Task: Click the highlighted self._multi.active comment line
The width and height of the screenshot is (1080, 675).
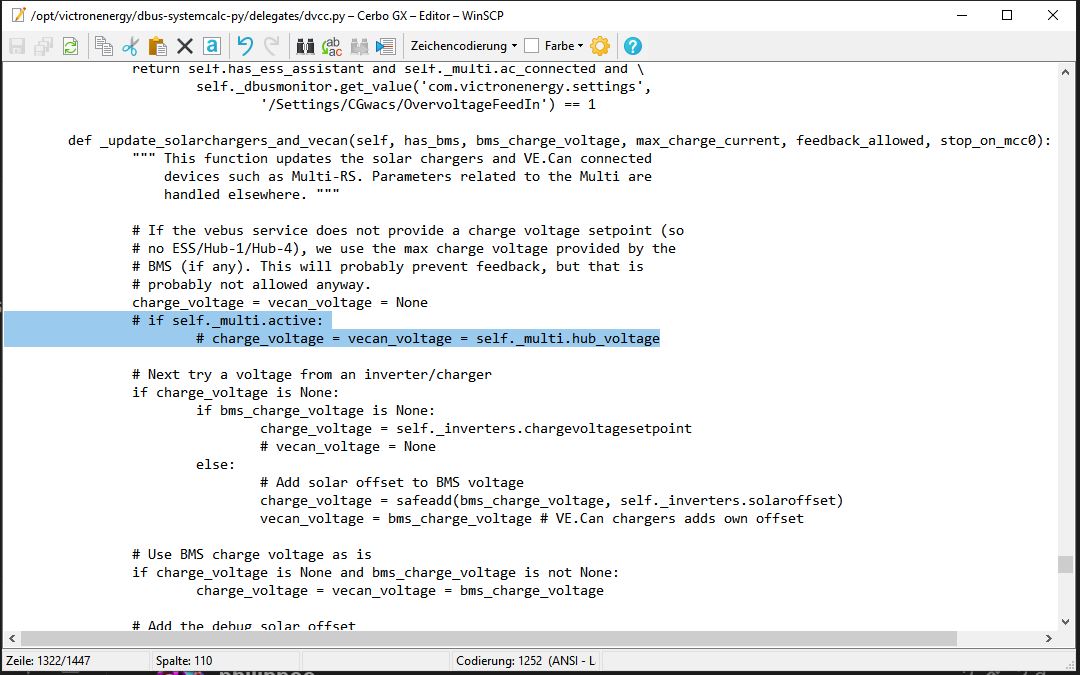Action: coord(231,320)
